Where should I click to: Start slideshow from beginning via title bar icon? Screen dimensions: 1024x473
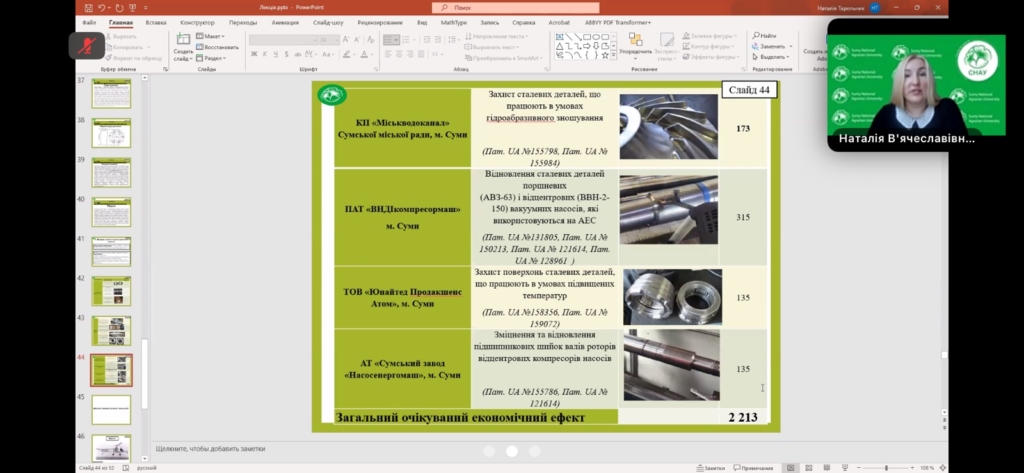coord(130,8)
